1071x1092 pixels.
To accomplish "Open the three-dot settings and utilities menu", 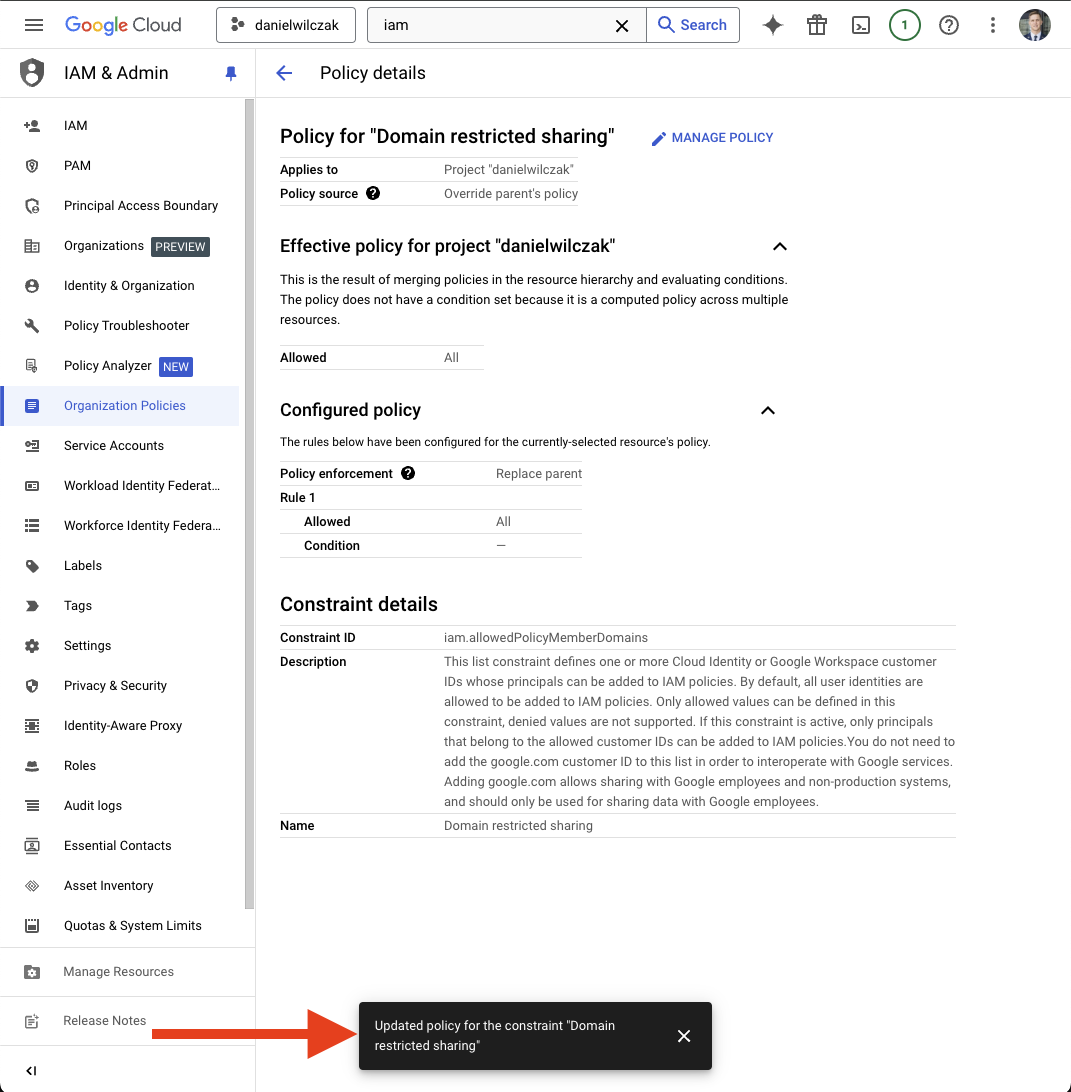I will [992, 25].
